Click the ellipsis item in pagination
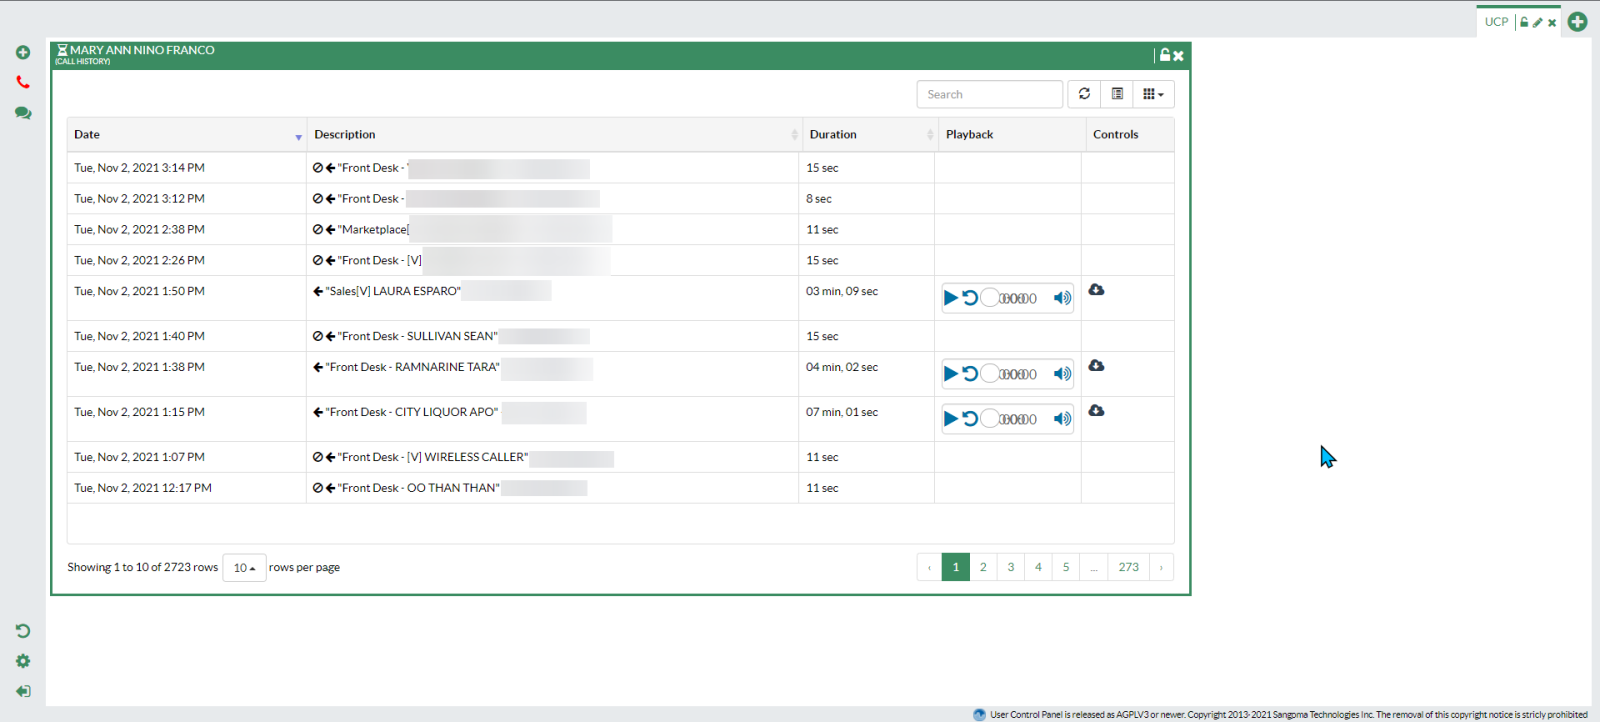Image resolution: width=1600 pixels, height=722 pixels. (1094, 567)
